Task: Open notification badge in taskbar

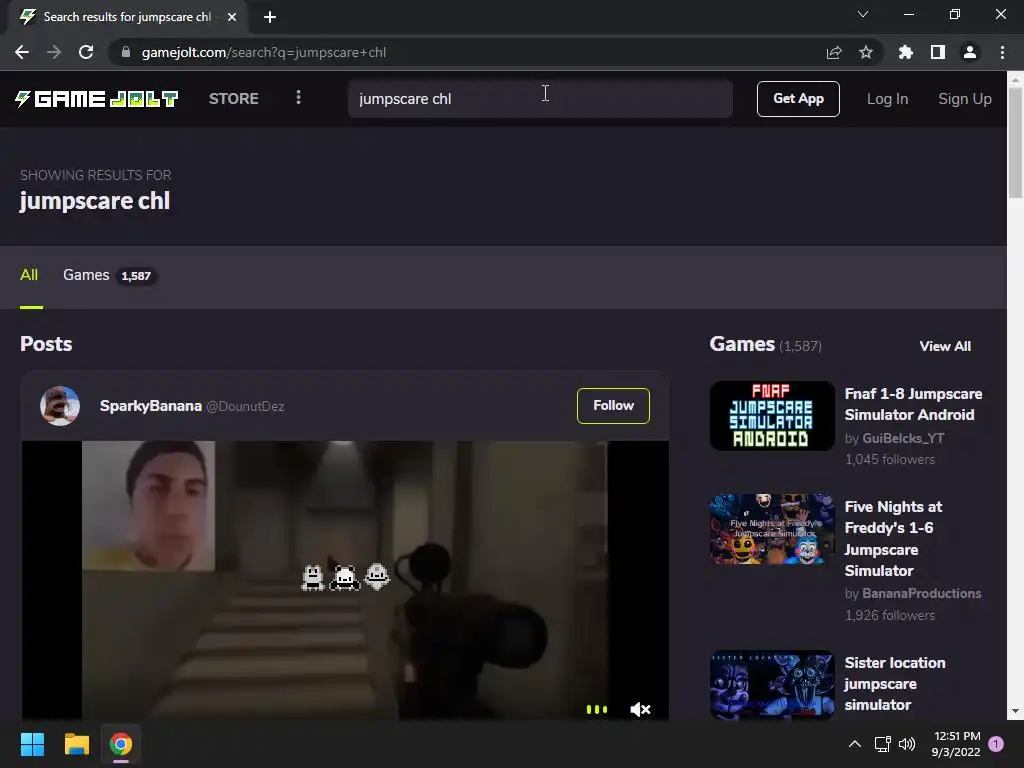Action: [996, 744]
